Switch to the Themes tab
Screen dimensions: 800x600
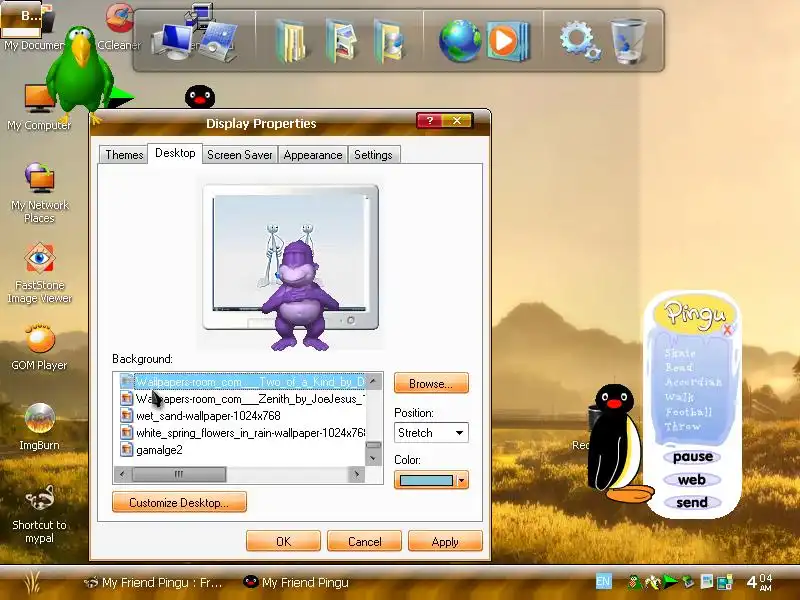[124, 155]
